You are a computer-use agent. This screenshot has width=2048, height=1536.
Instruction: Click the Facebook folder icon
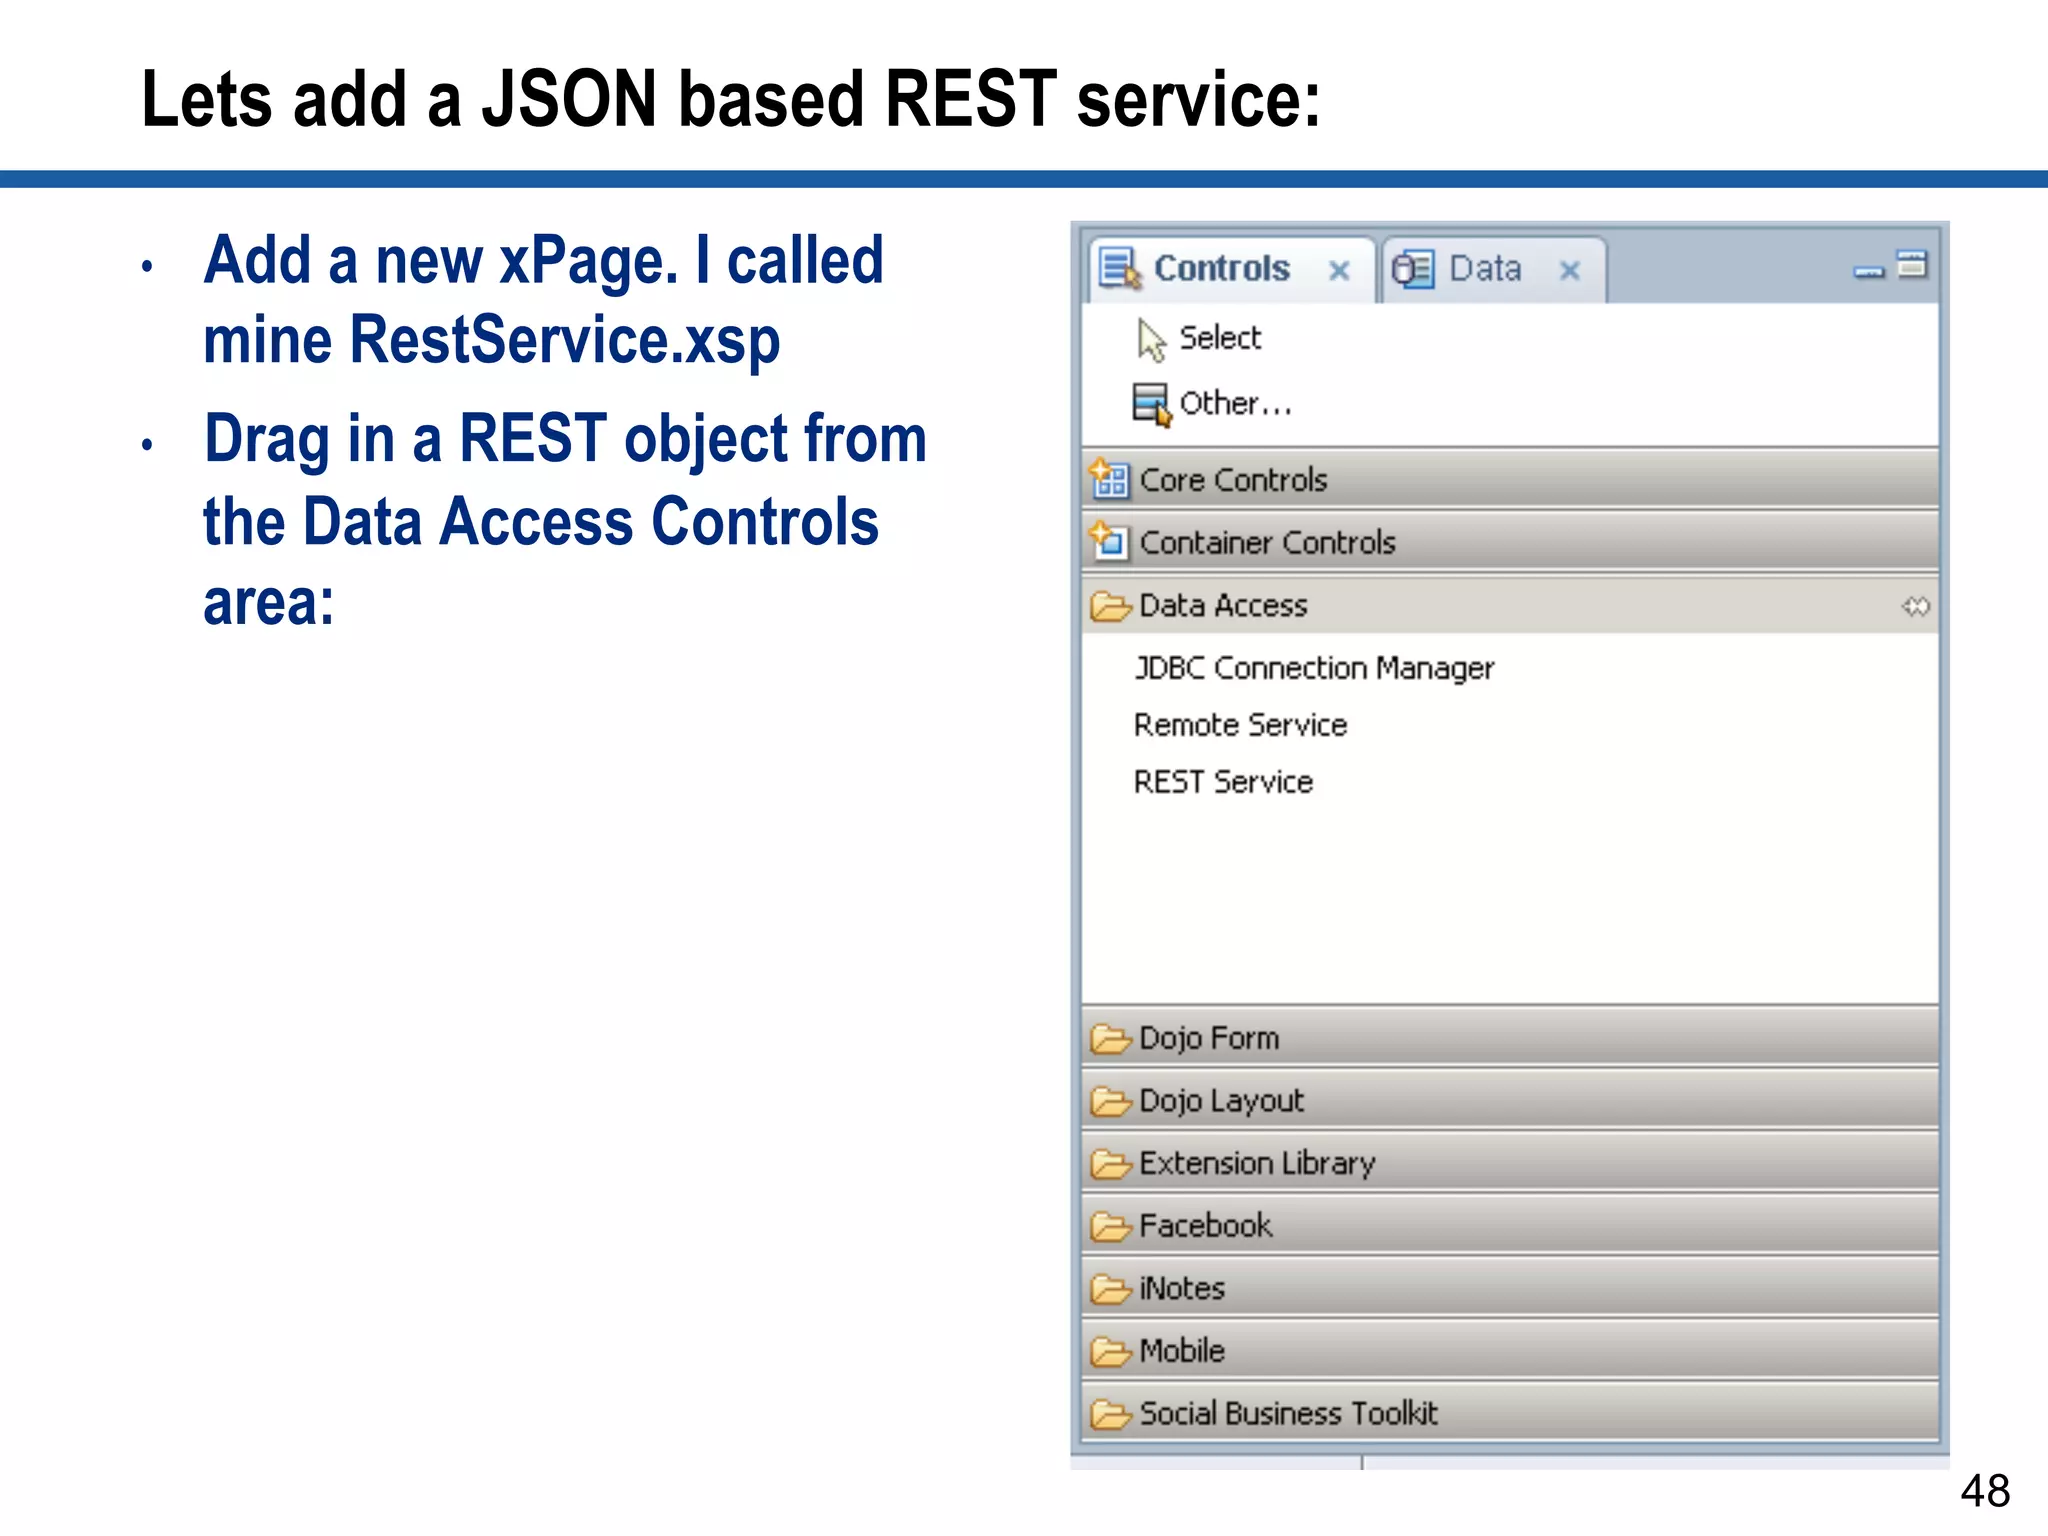point(1111,1226)
